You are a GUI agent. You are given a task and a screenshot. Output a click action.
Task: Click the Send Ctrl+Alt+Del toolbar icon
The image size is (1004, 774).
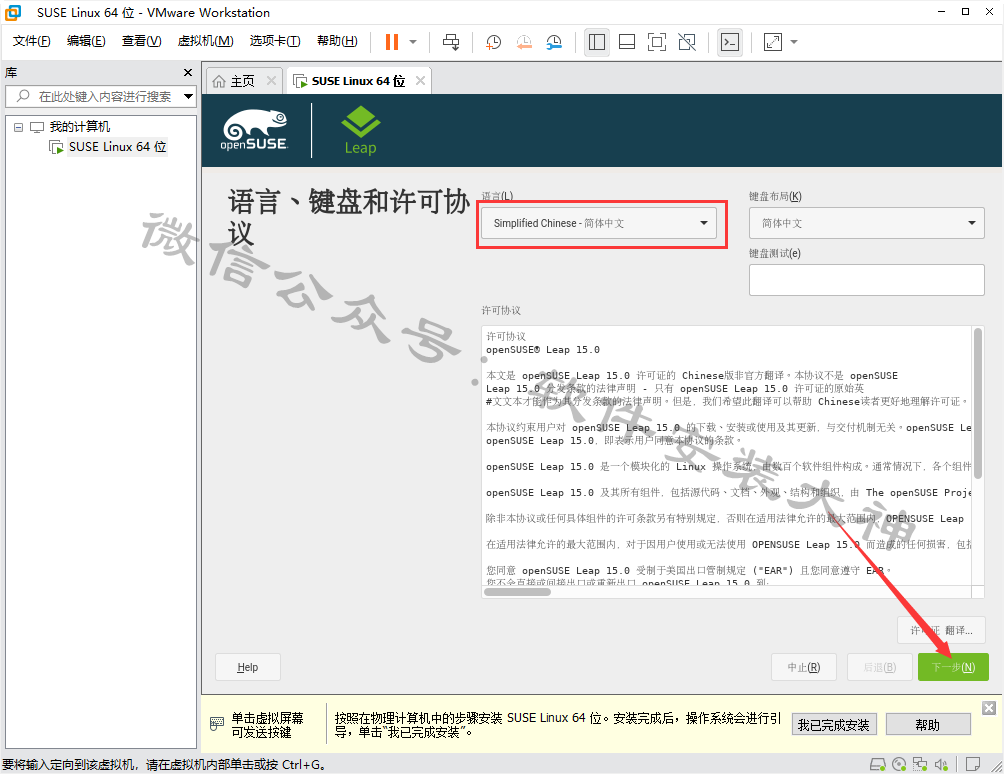click(x=451, y=42)
